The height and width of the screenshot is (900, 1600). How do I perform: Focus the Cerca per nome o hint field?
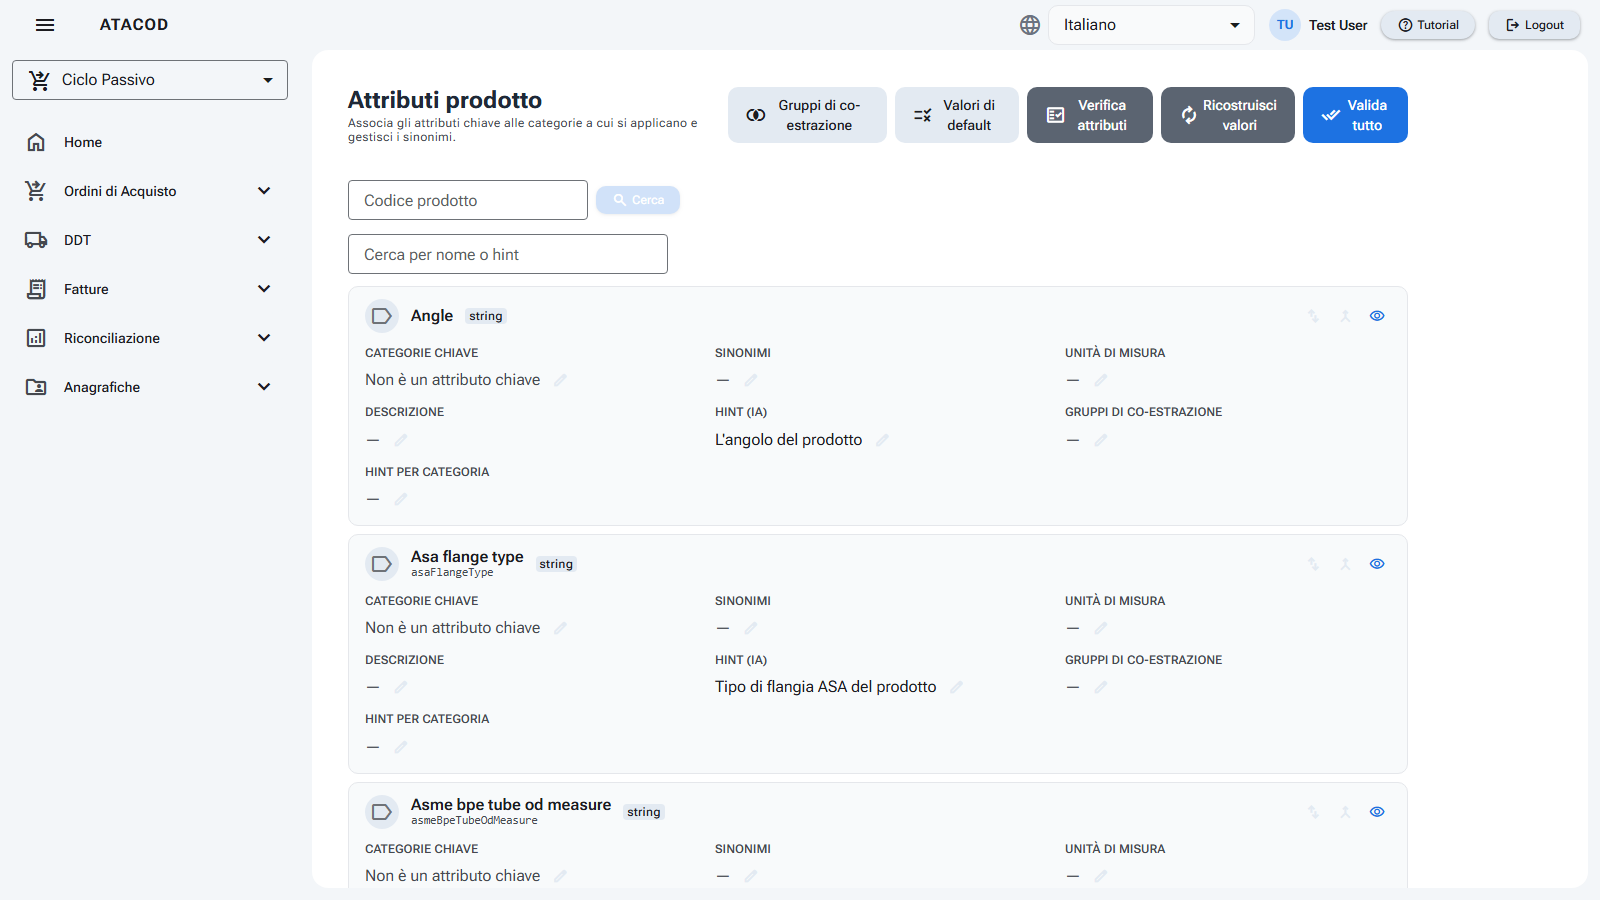click(508, 254)
